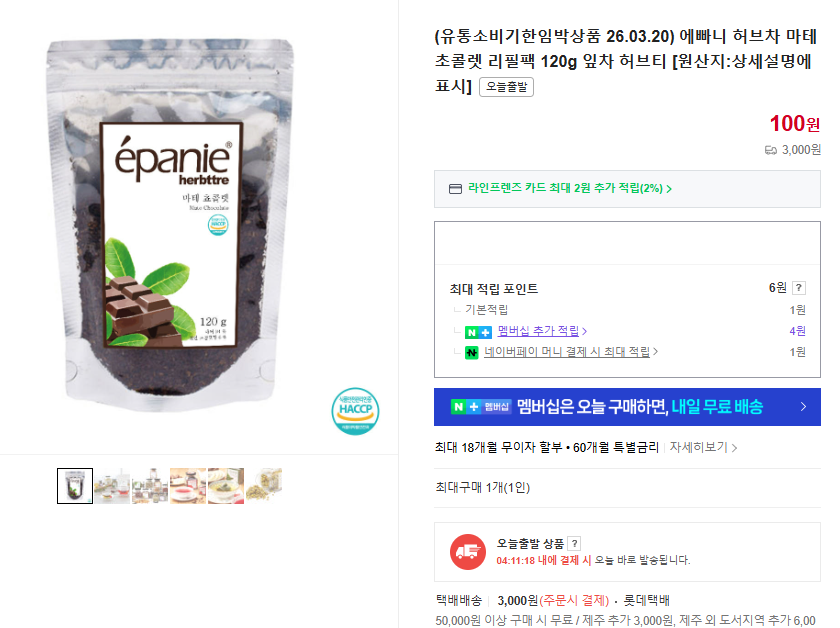840x628 pixels.
Task: Select the first product bag thumbnail
Action: [x=75, y=486]
